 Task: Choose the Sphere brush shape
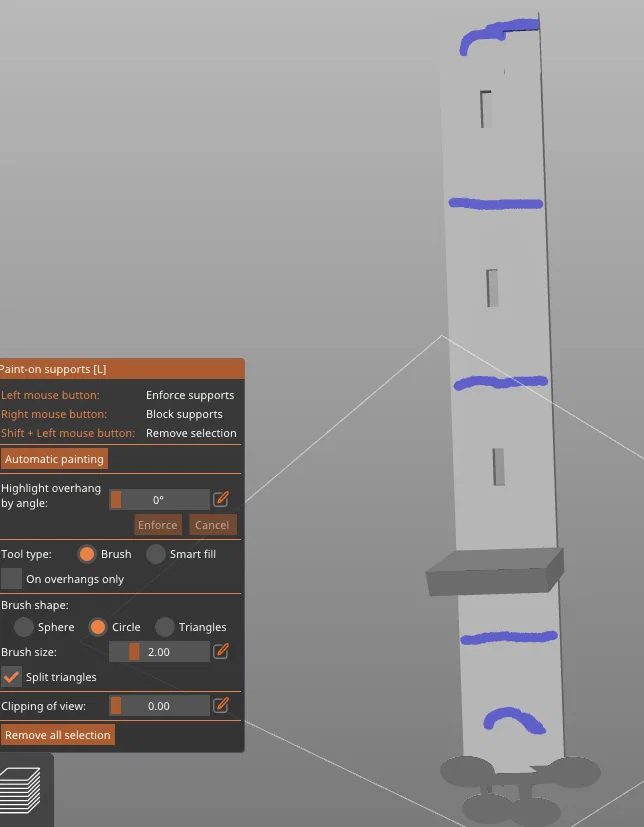point(24,627)
